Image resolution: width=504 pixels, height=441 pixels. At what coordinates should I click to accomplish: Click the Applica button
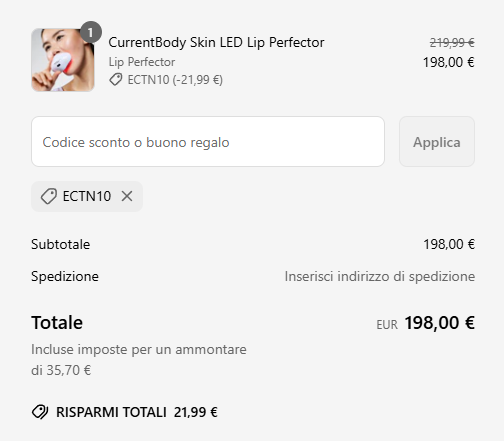tap(437, 142)
